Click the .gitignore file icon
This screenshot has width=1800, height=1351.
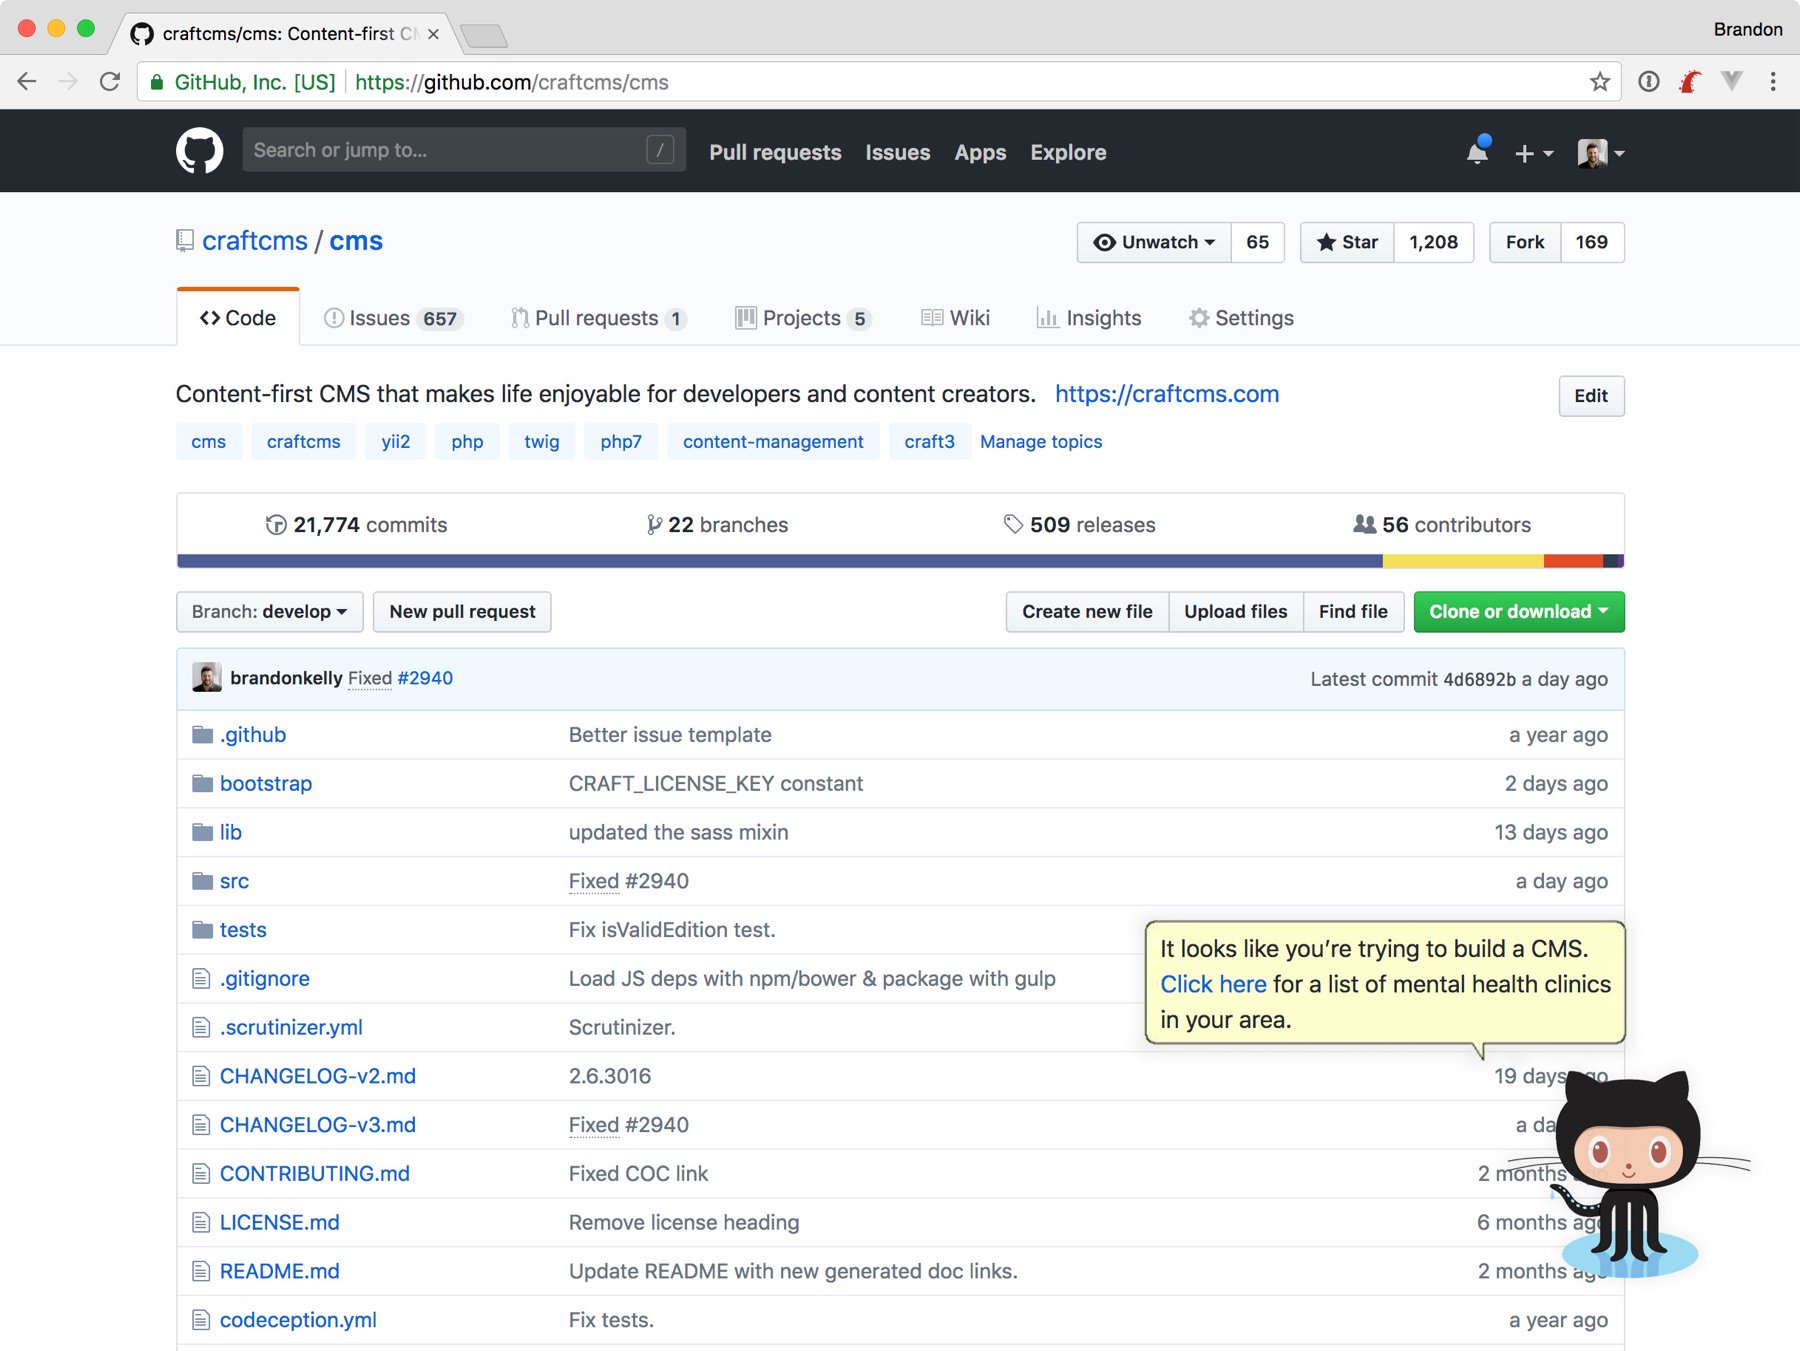[x=201, y=979]
